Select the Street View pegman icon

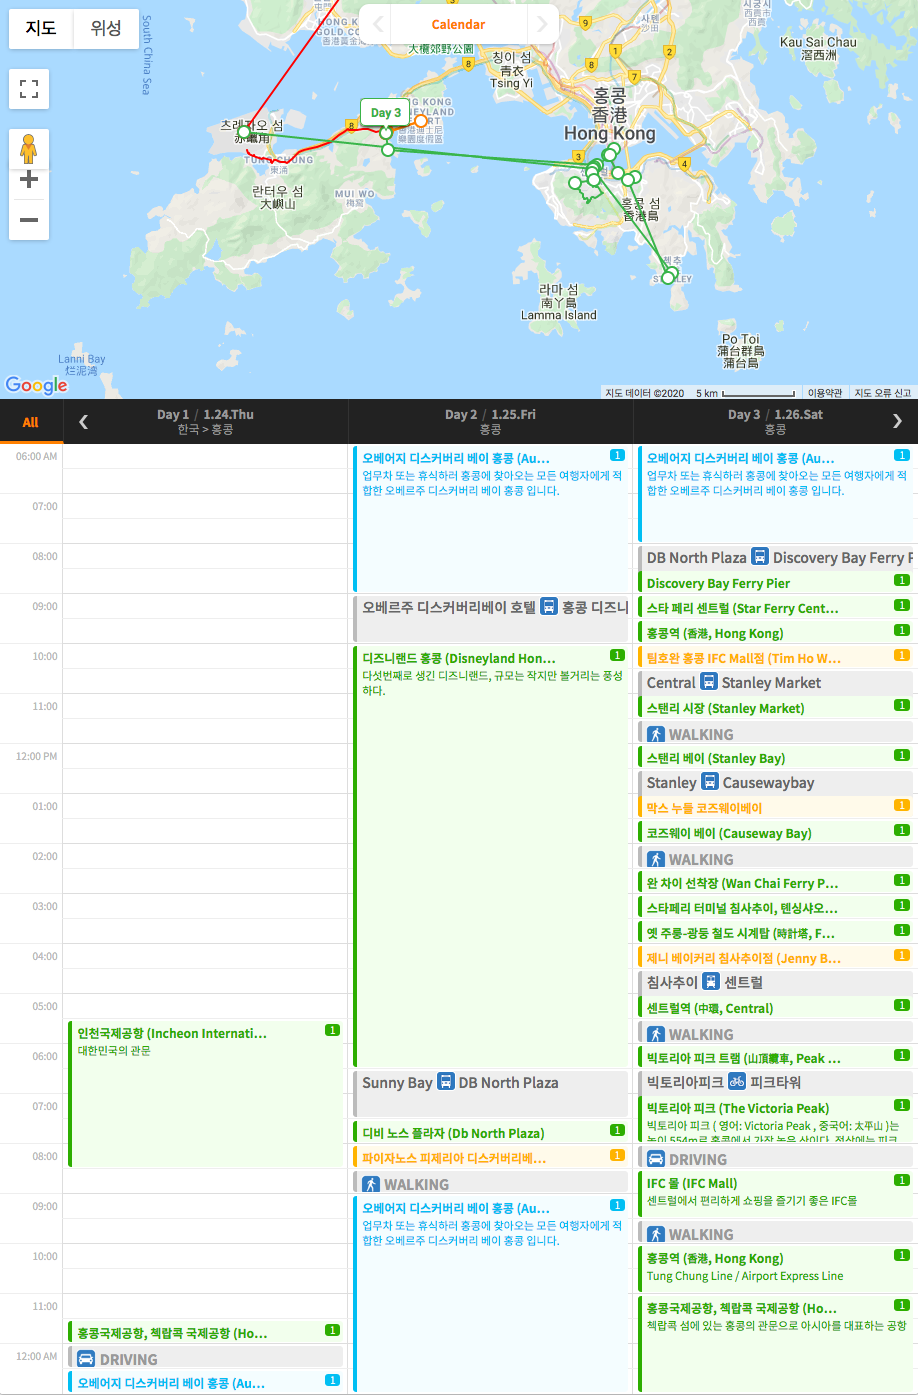[28, 148]
